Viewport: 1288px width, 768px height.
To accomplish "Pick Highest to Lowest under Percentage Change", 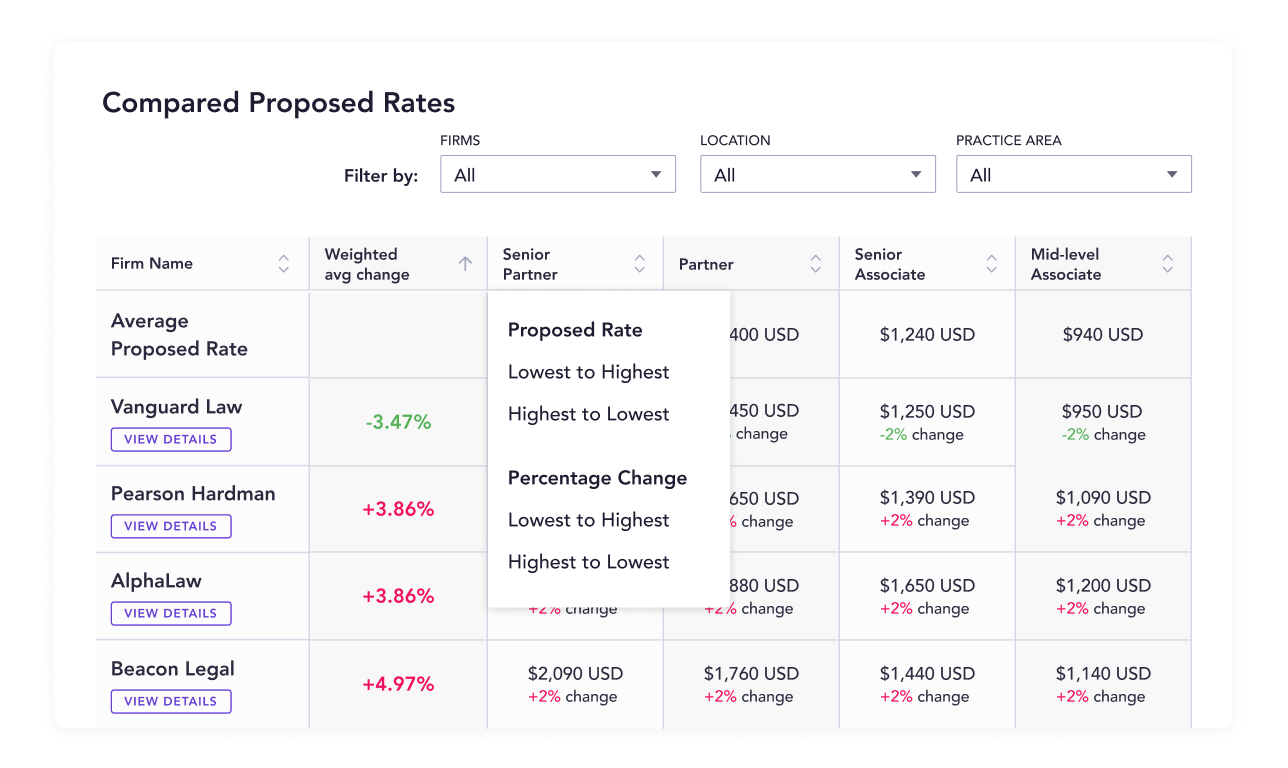I will (x=588, y=561).
